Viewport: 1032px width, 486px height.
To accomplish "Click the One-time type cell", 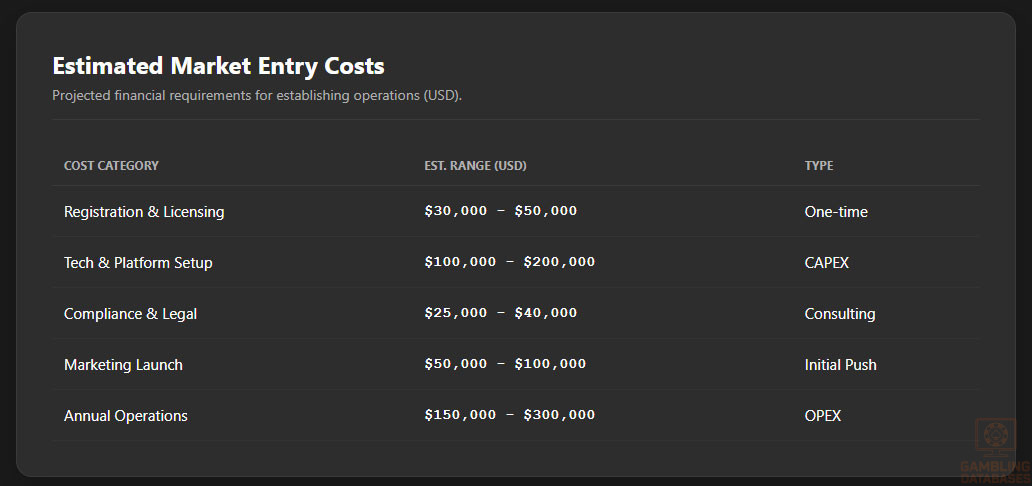I will [836, 212].
